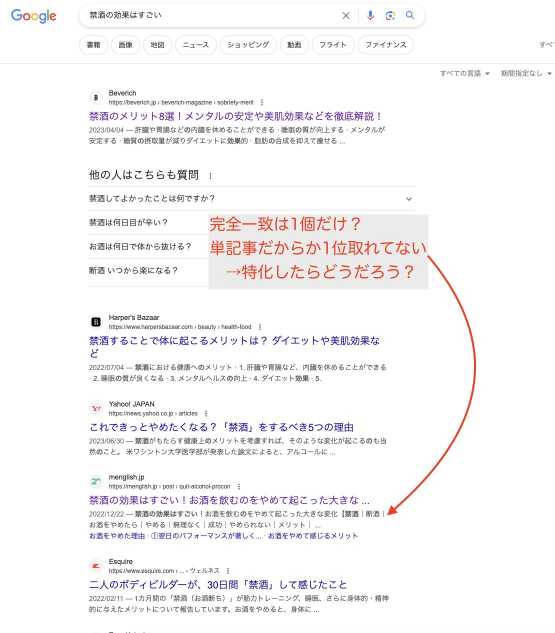
Task: Open more options beside Beverich URL
Action: [x=262, y=102]
